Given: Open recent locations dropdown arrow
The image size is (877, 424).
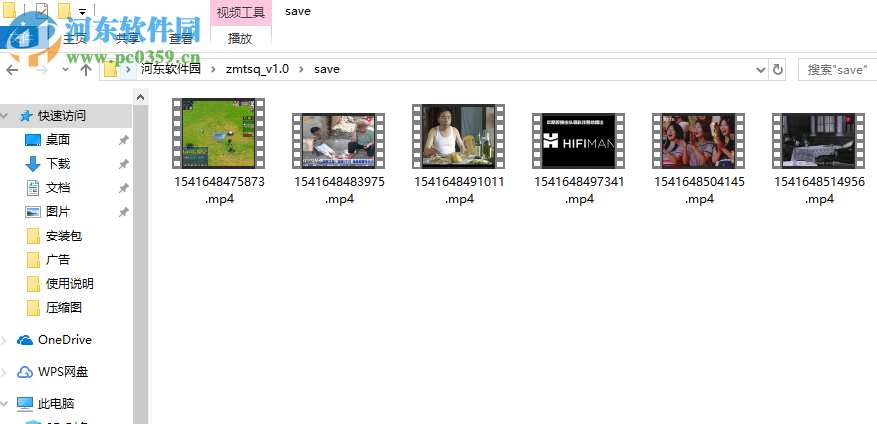Looking at the screenshot, I should pyautogui.click(x=65, y=69).
